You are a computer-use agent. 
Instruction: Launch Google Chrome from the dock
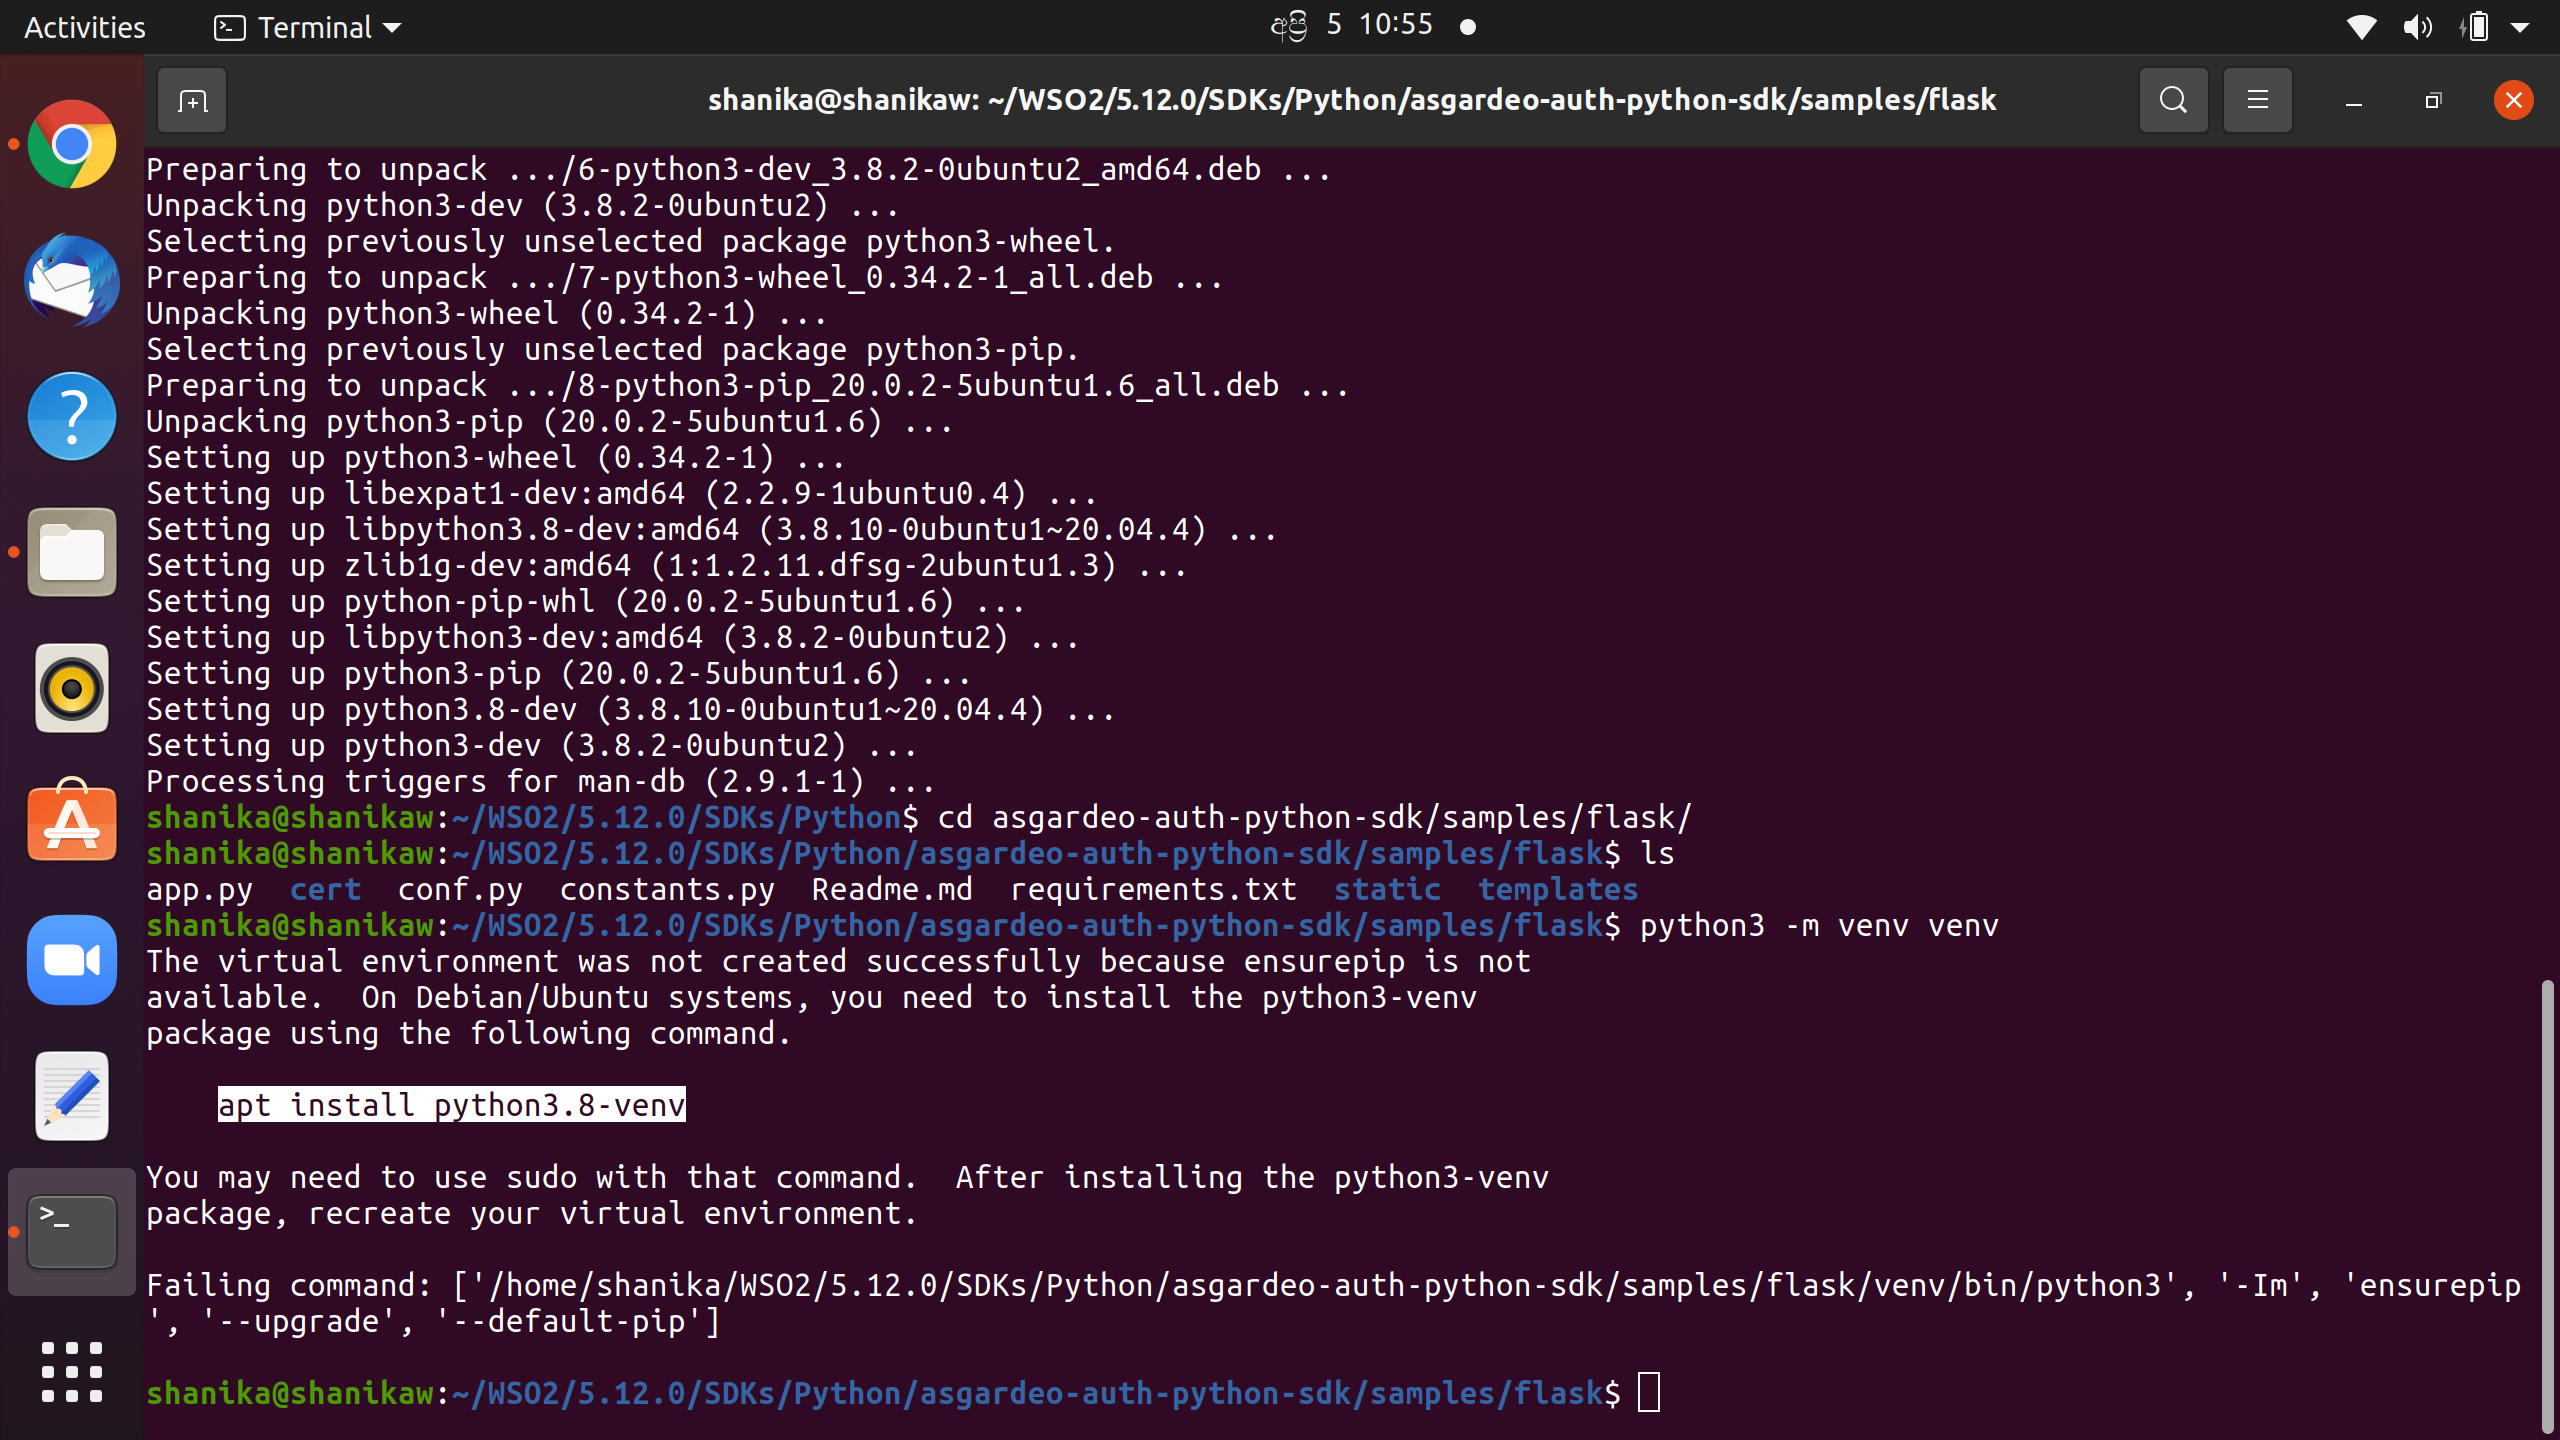72,144
